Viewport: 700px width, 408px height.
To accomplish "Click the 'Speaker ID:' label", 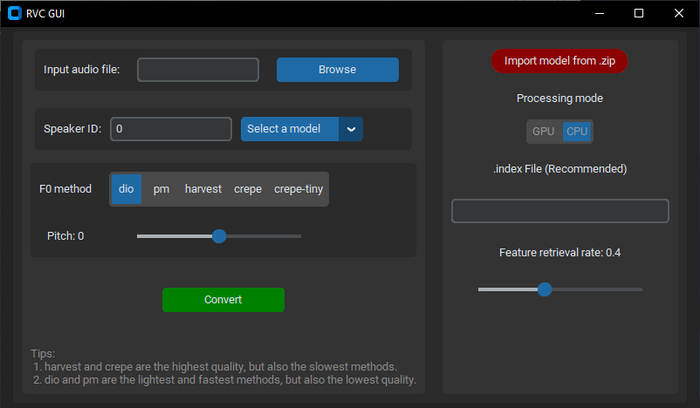I will coord(72,129).
